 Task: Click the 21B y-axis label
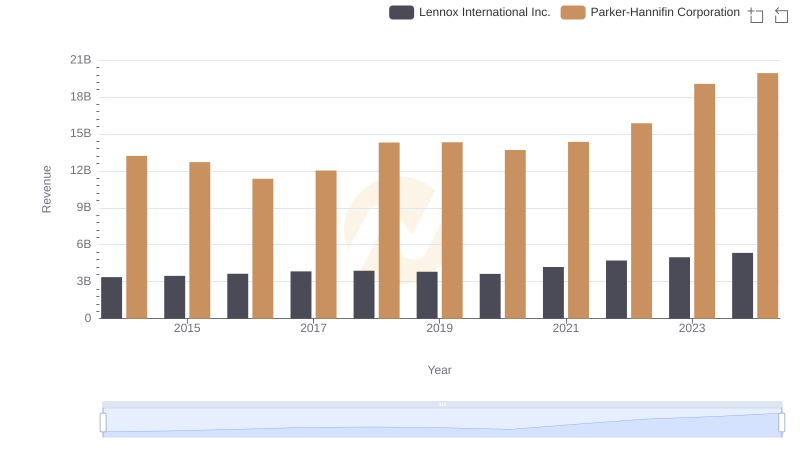[81, 60]
